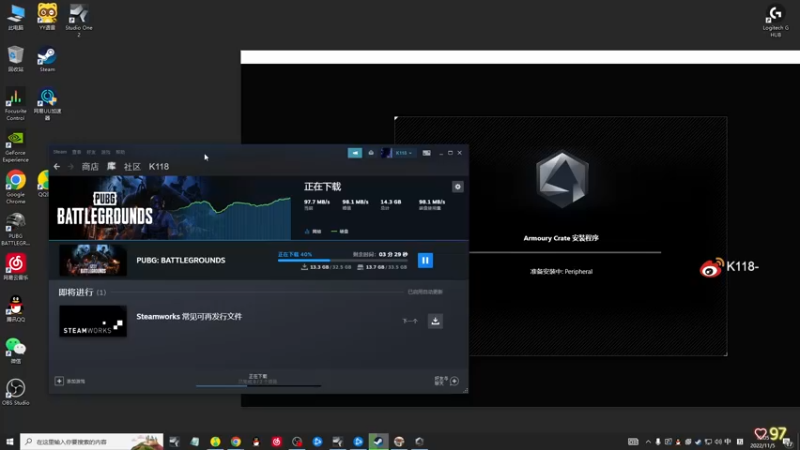This screenshot has height=450, width=800.
Task: Expand the system tray hidden icons chevron
Action: [x=648, y=442]
